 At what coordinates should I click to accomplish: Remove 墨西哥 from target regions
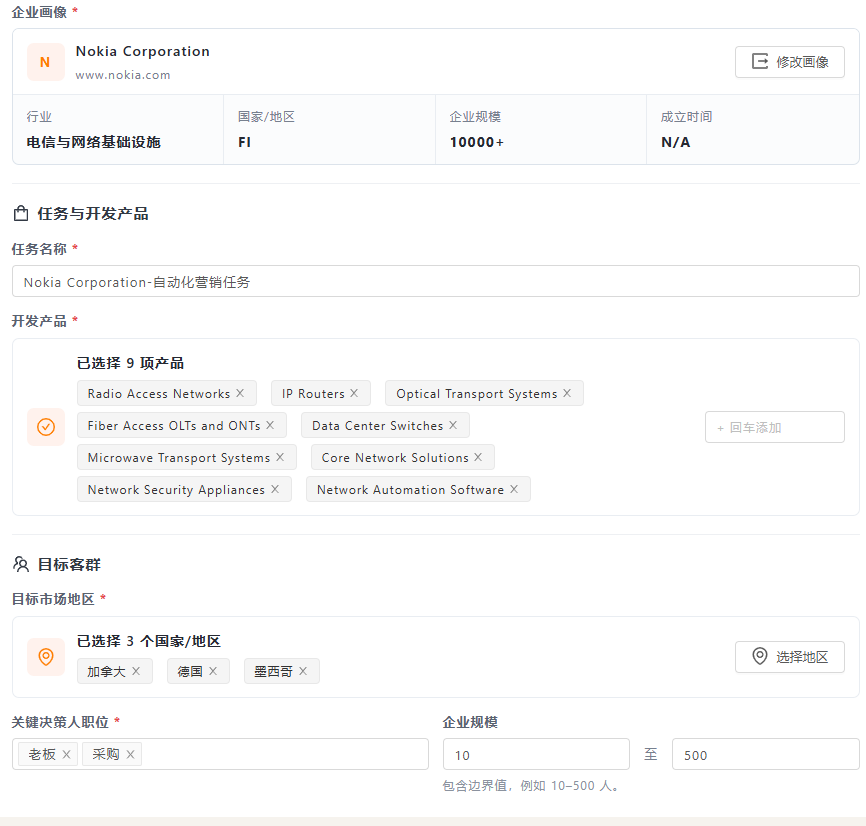303,671
